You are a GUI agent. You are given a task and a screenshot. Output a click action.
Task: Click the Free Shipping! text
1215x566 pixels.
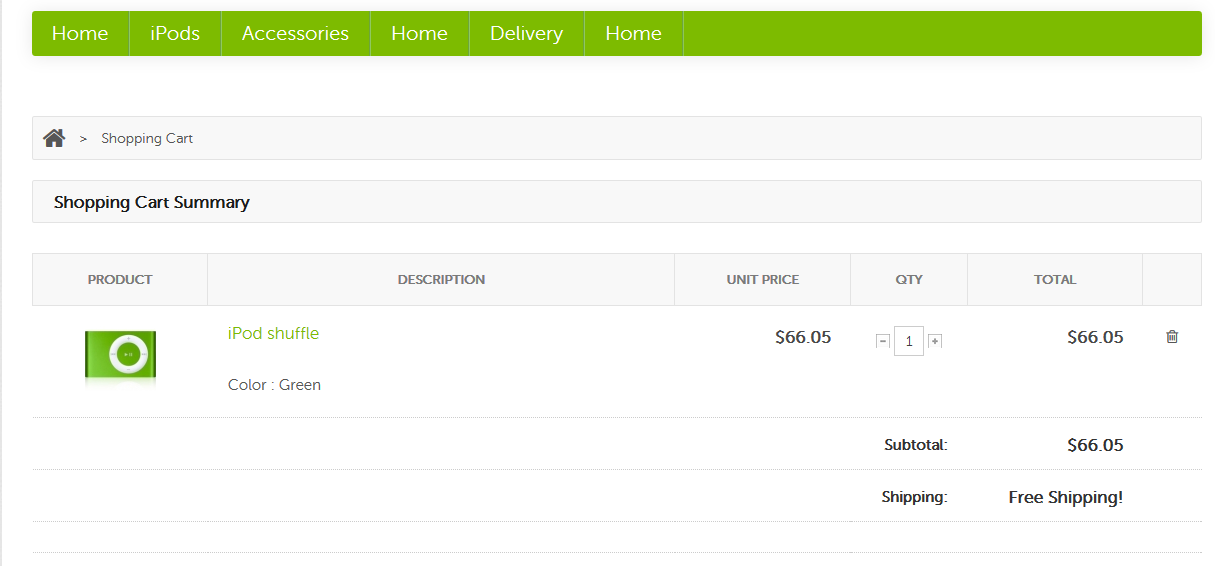(1065, 497)
